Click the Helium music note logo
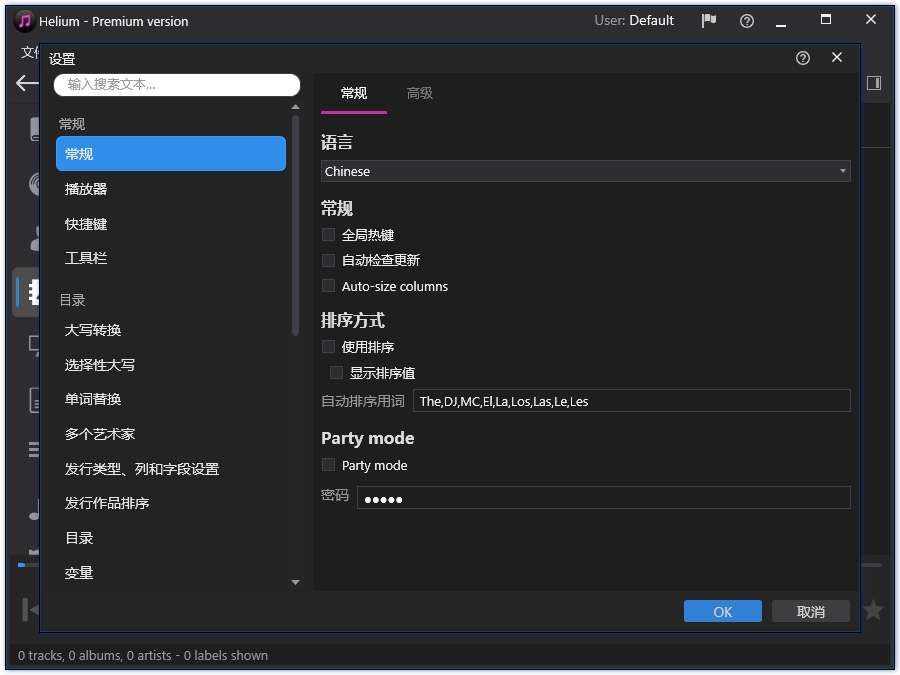 [x=22, y=20]
